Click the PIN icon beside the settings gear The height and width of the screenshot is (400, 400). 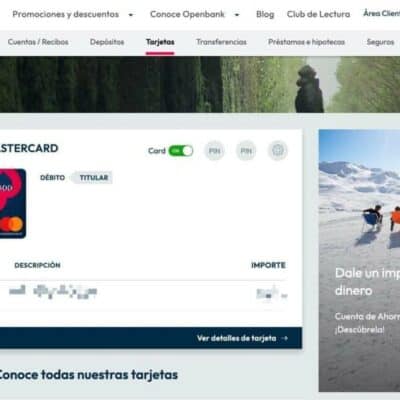tap(246, 151)
